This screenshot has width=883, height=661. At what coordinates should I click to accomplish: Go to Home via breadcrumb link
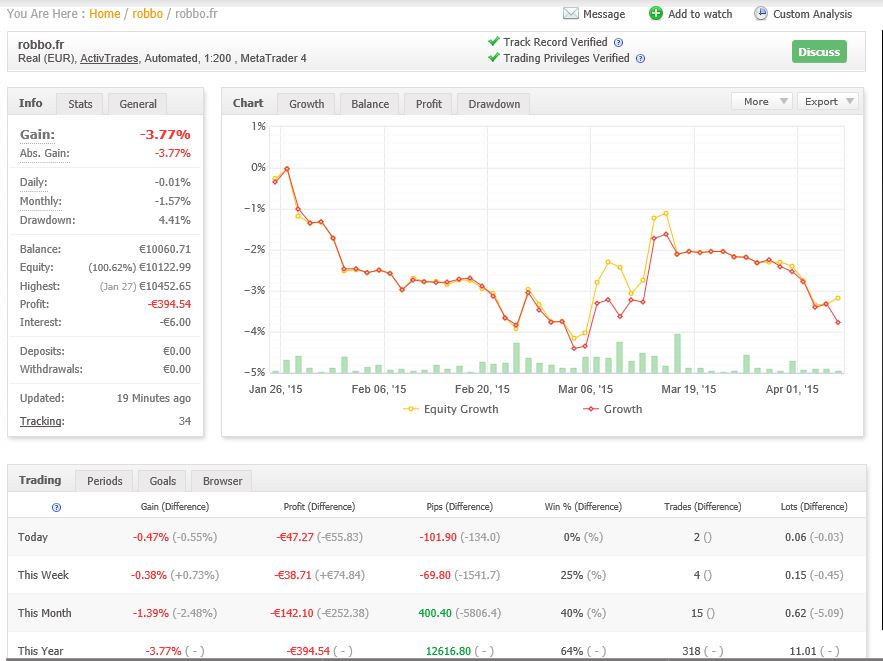point(104,14)
